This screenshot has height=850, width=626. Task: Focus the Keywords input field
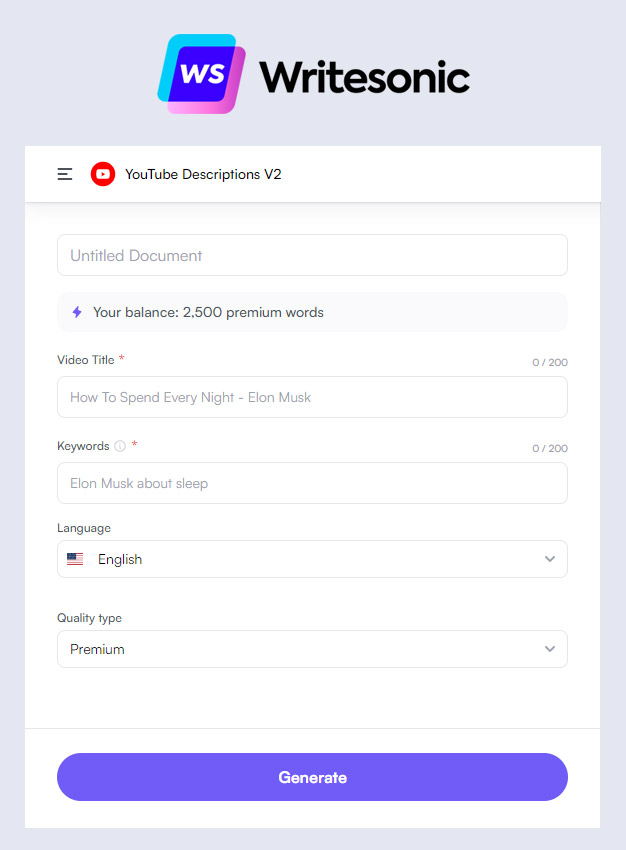312,483
